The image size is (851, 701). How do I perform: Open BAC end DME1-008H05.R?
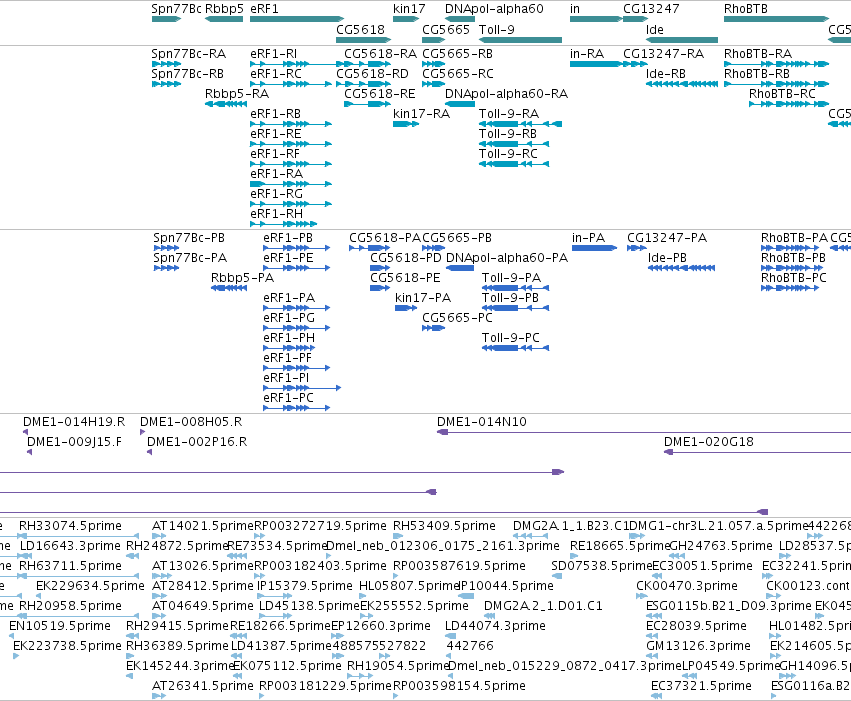click(x=143, y=432)
